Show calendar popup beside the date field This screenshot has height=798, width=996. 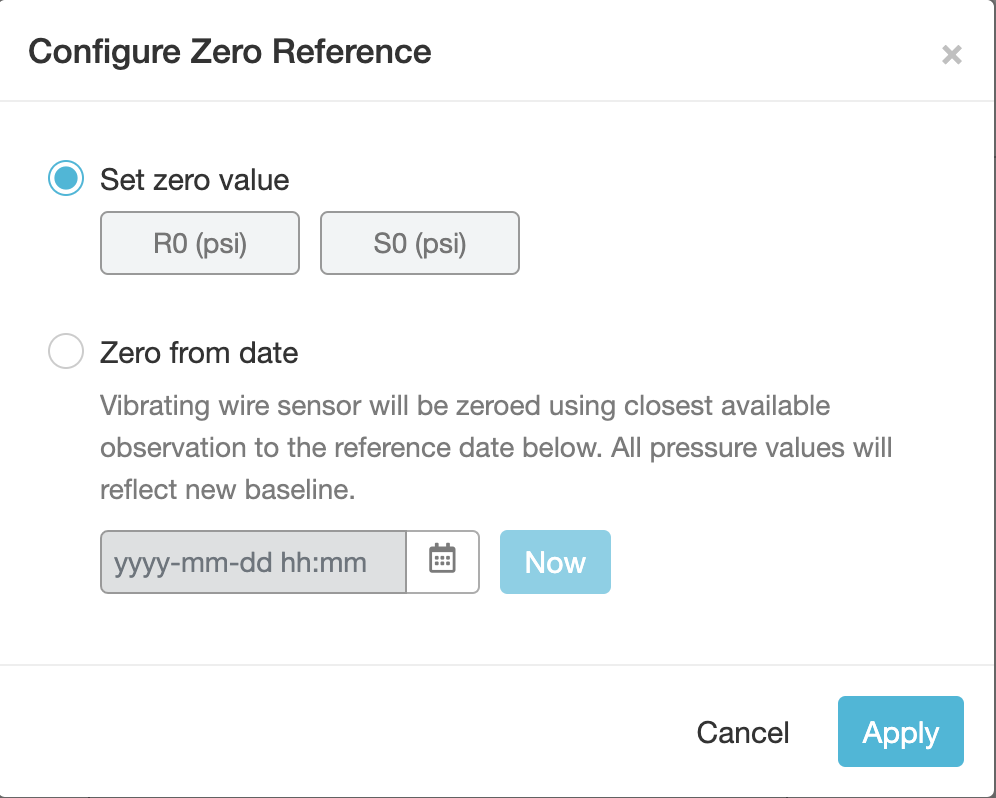pyautogui.click(x=443, y=562)
